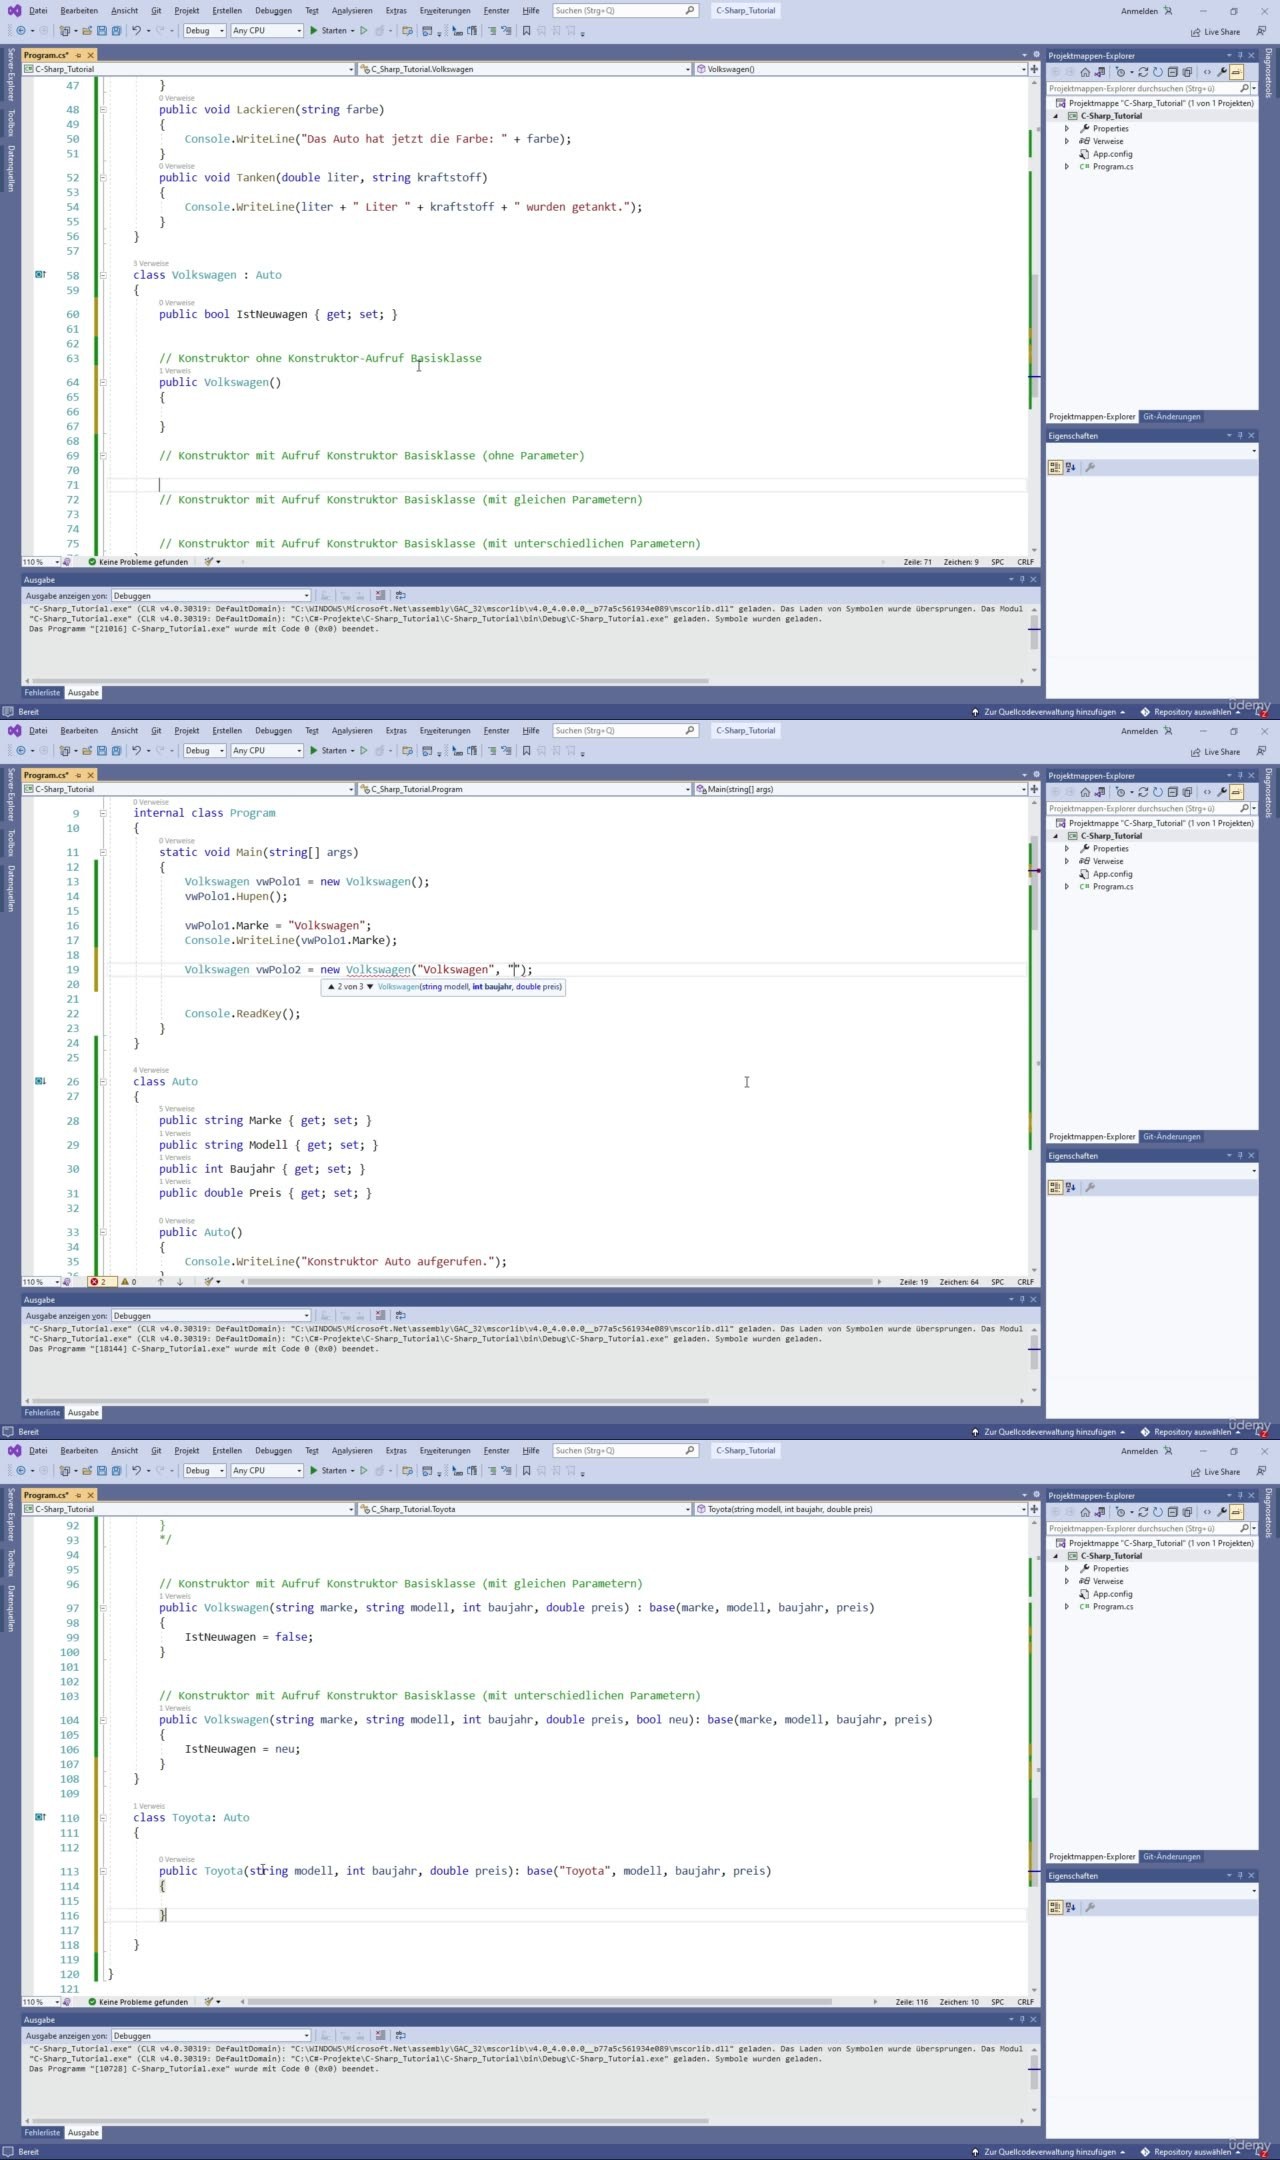Click Starten button in bottom window toolbar
1280x2160 pixels.
(328, 1471)
